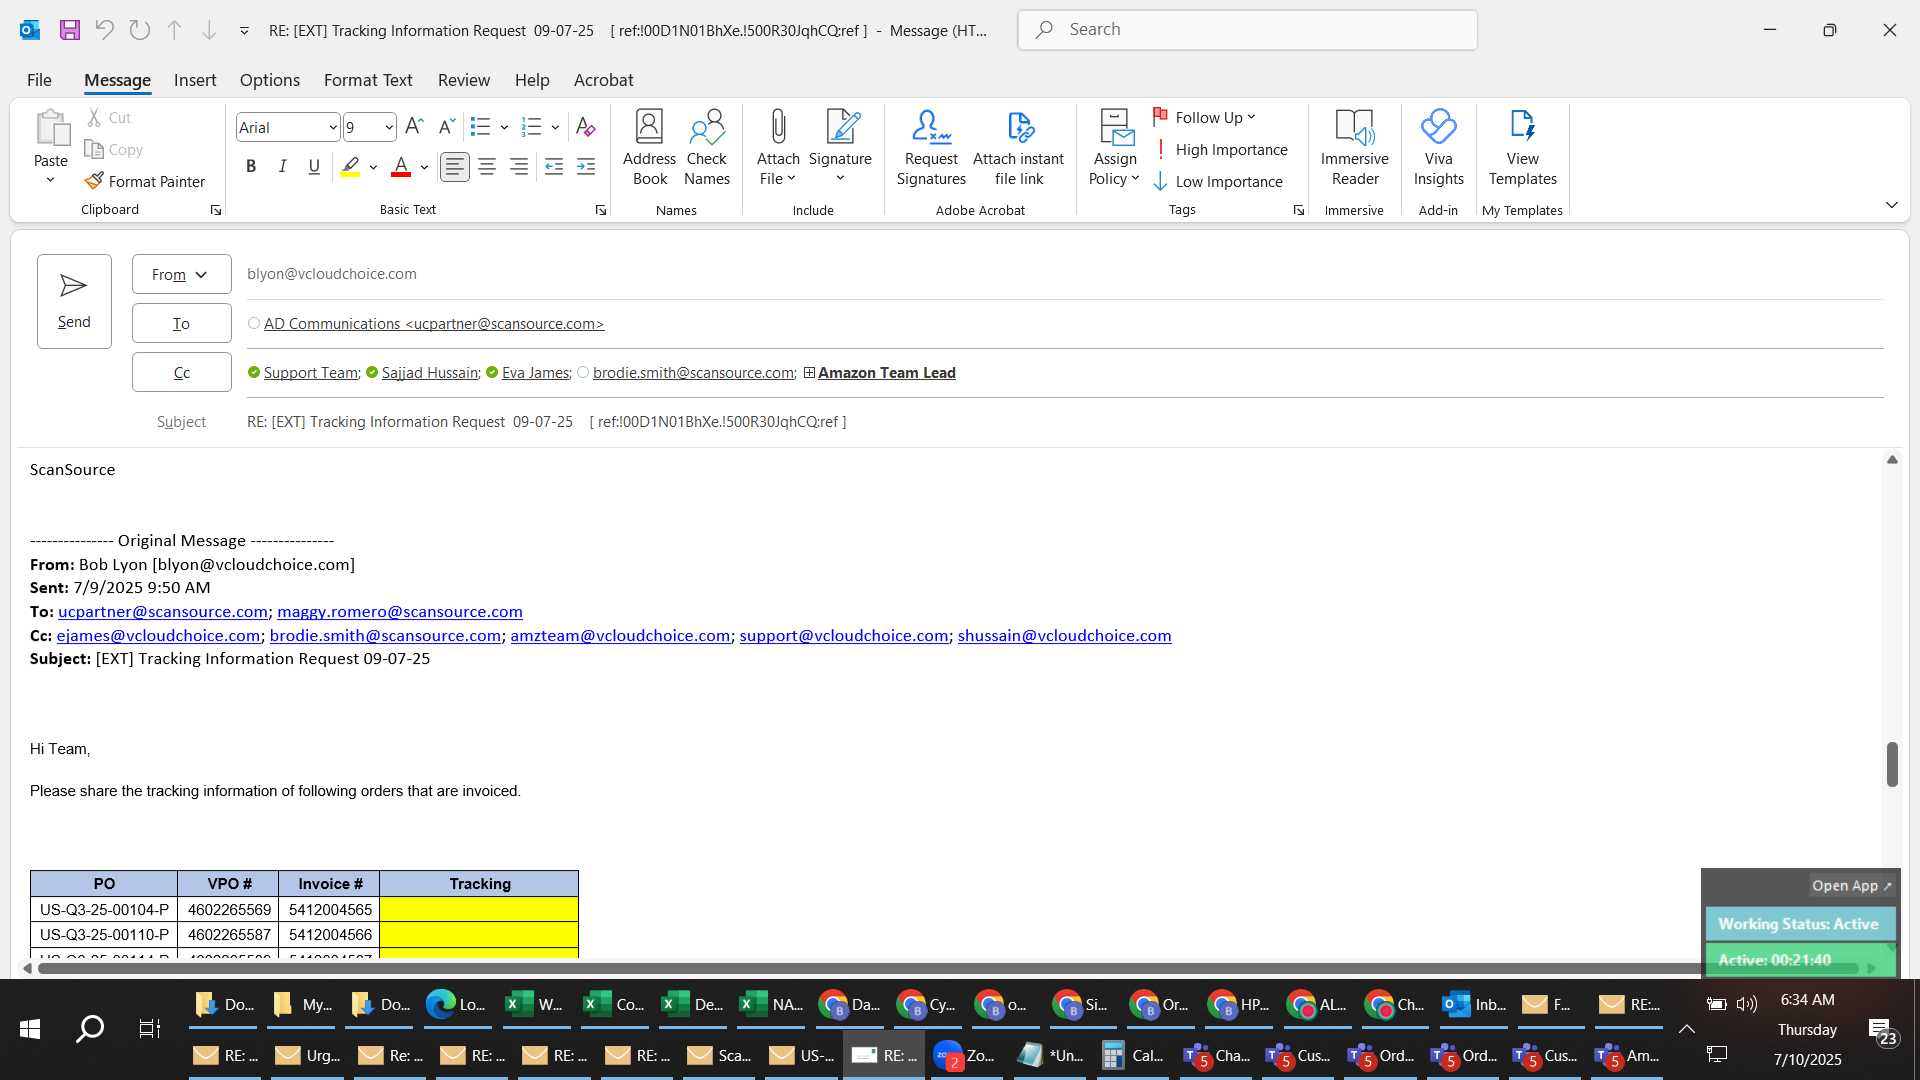Image resolution: width=1920 pixels, height=1080 pixels.
Task: Apply bullet list formatting
Action: click(x=481, y=127)
